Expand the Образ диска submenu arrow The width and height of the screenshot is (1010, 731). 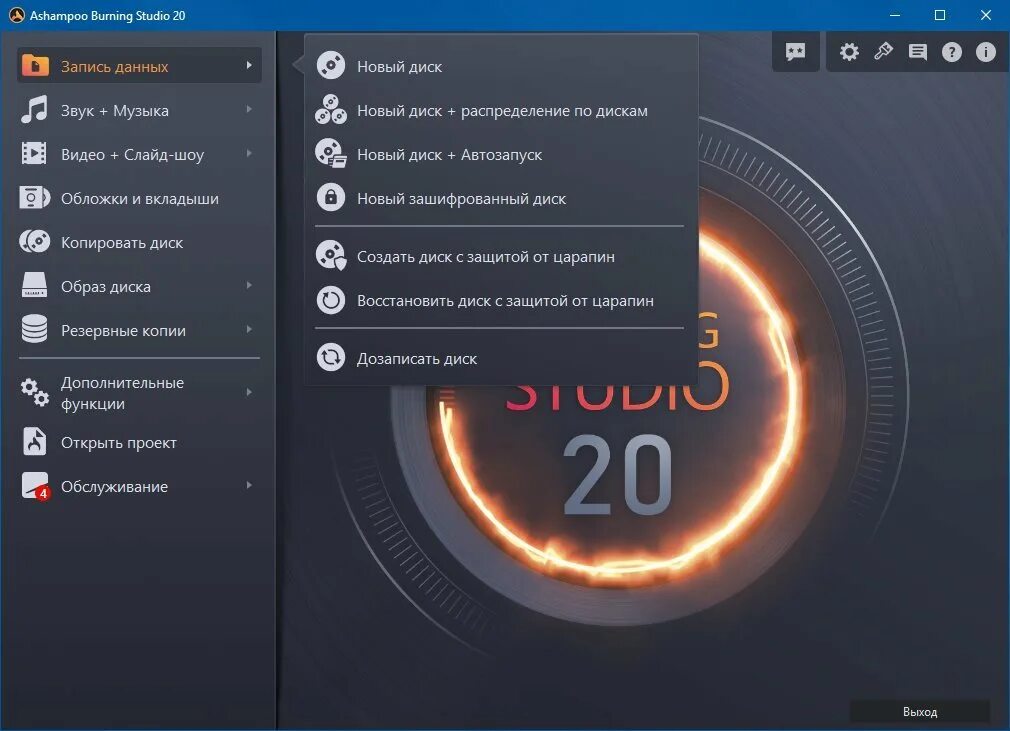click(x=249, y=285)
